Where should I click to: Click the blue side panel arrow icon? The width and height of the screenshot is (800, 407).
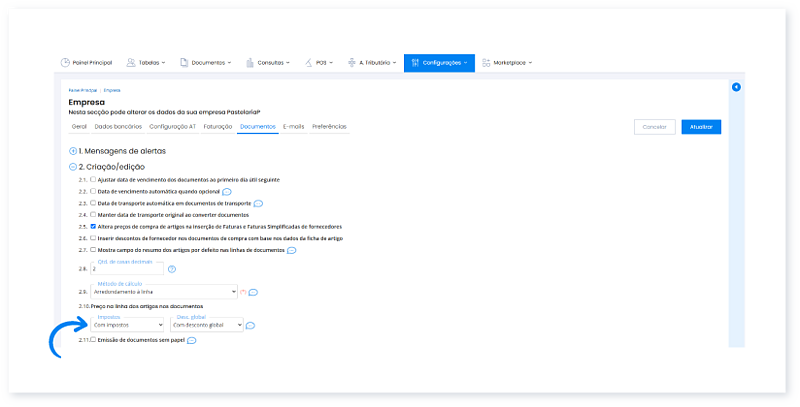click(x=736, y=88)
